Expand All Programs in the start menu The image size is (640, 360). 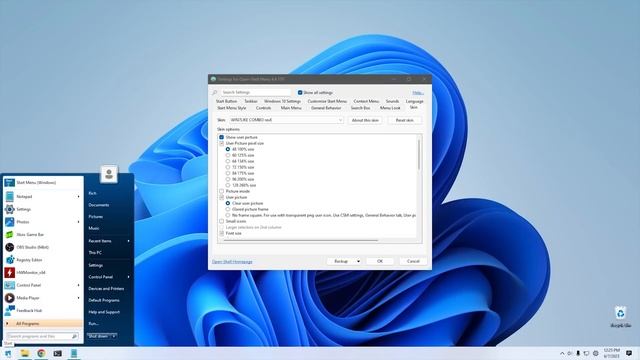pyautogui.click(x=43, y=323)
